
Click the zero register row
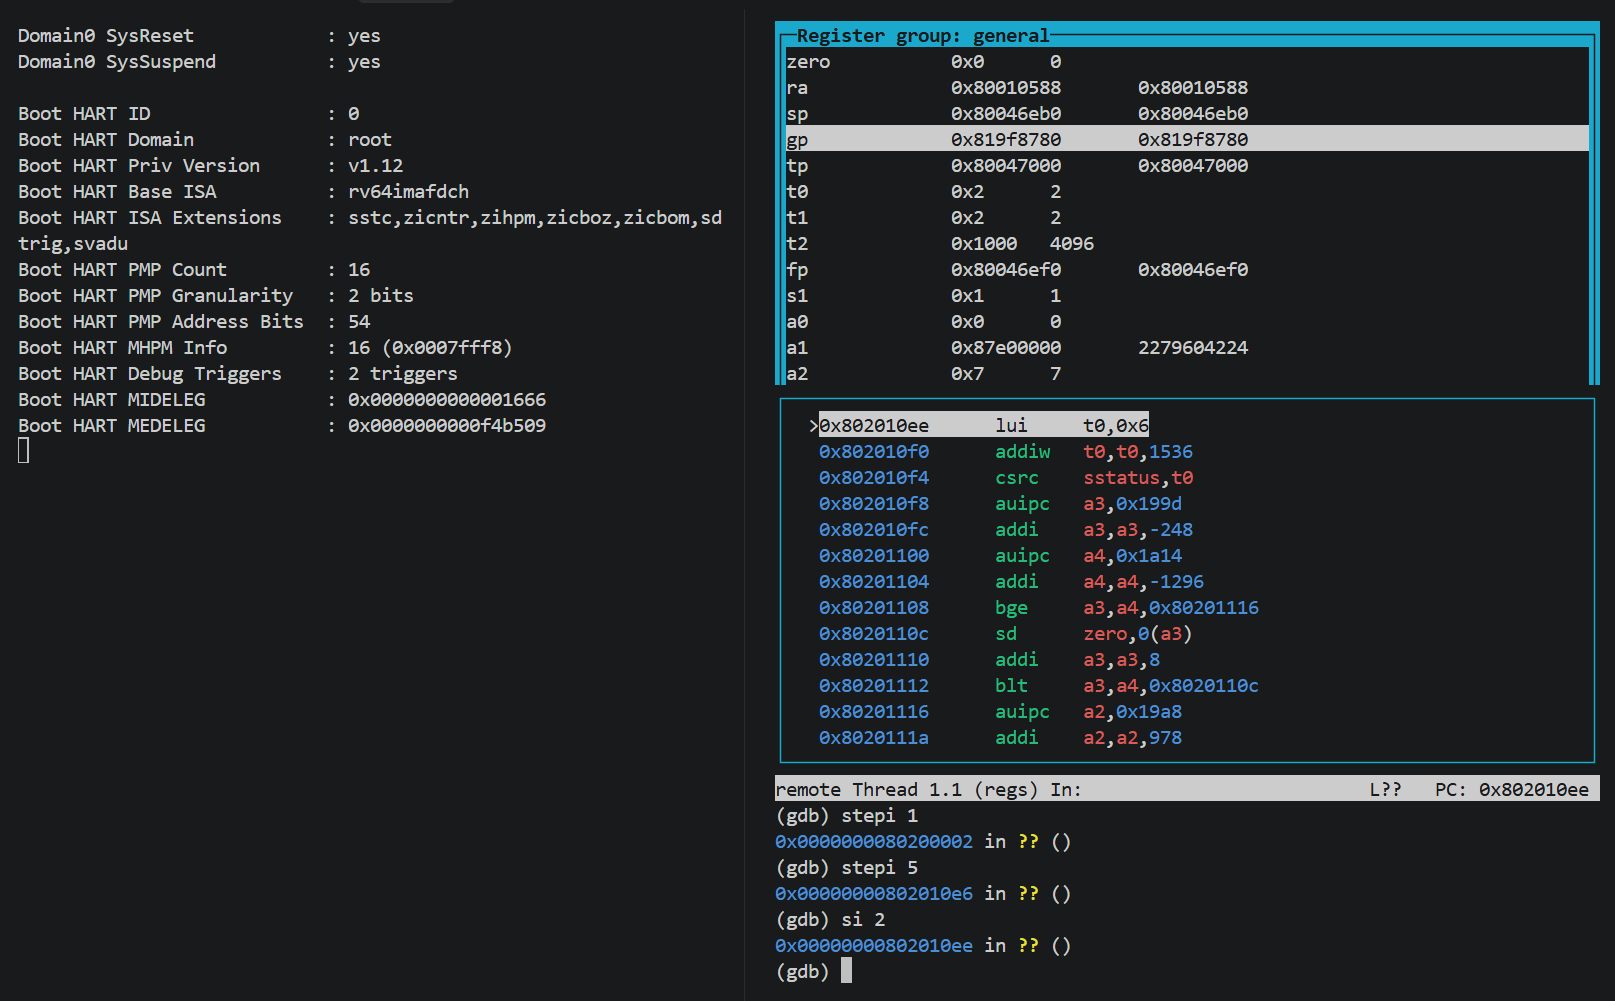[x=1187, y=61]
